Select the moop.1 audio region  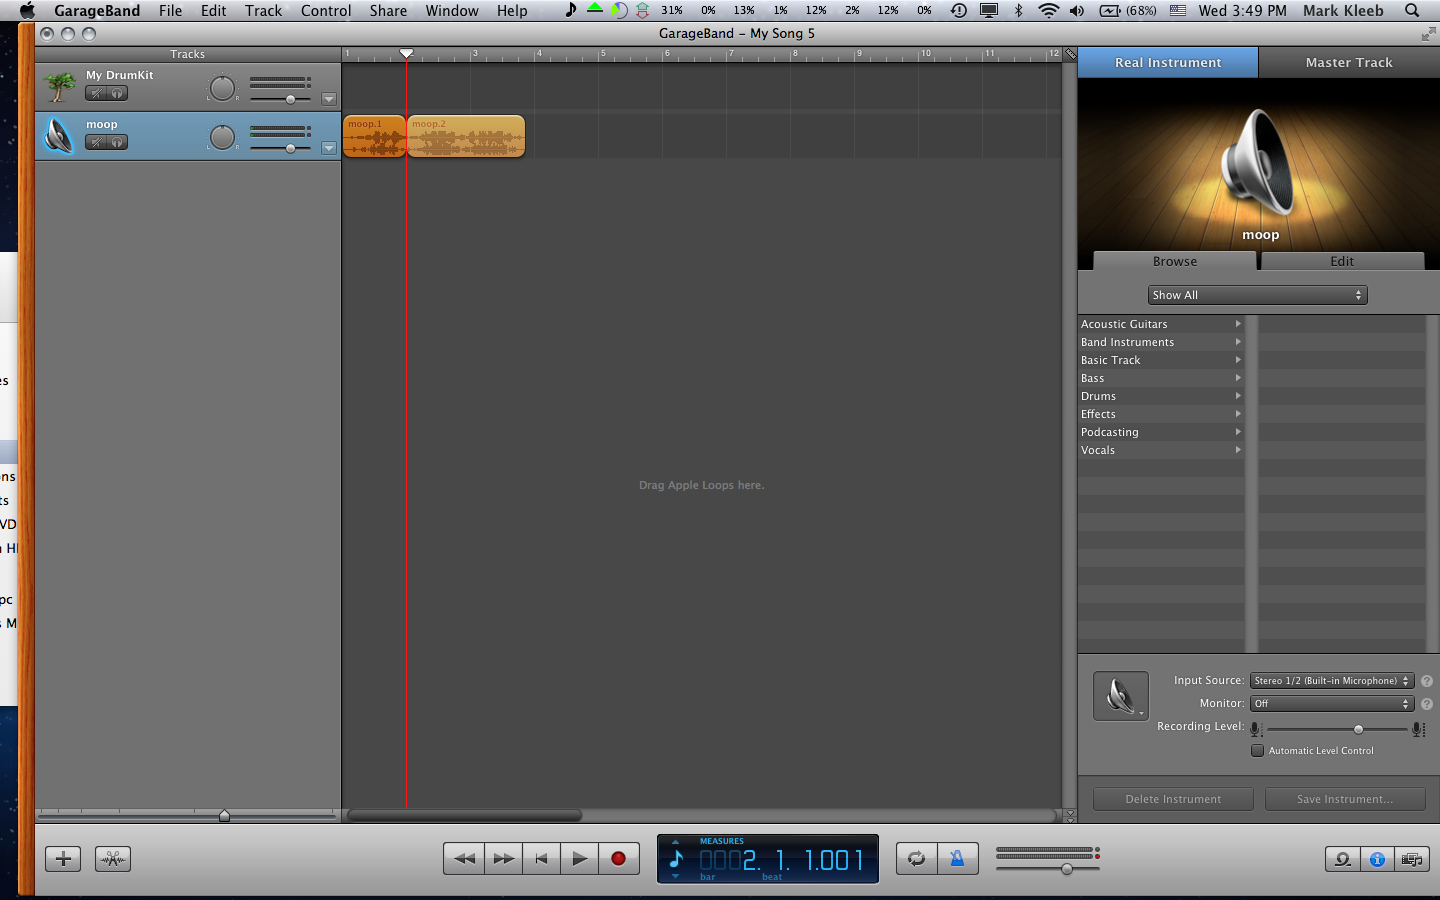374,137
